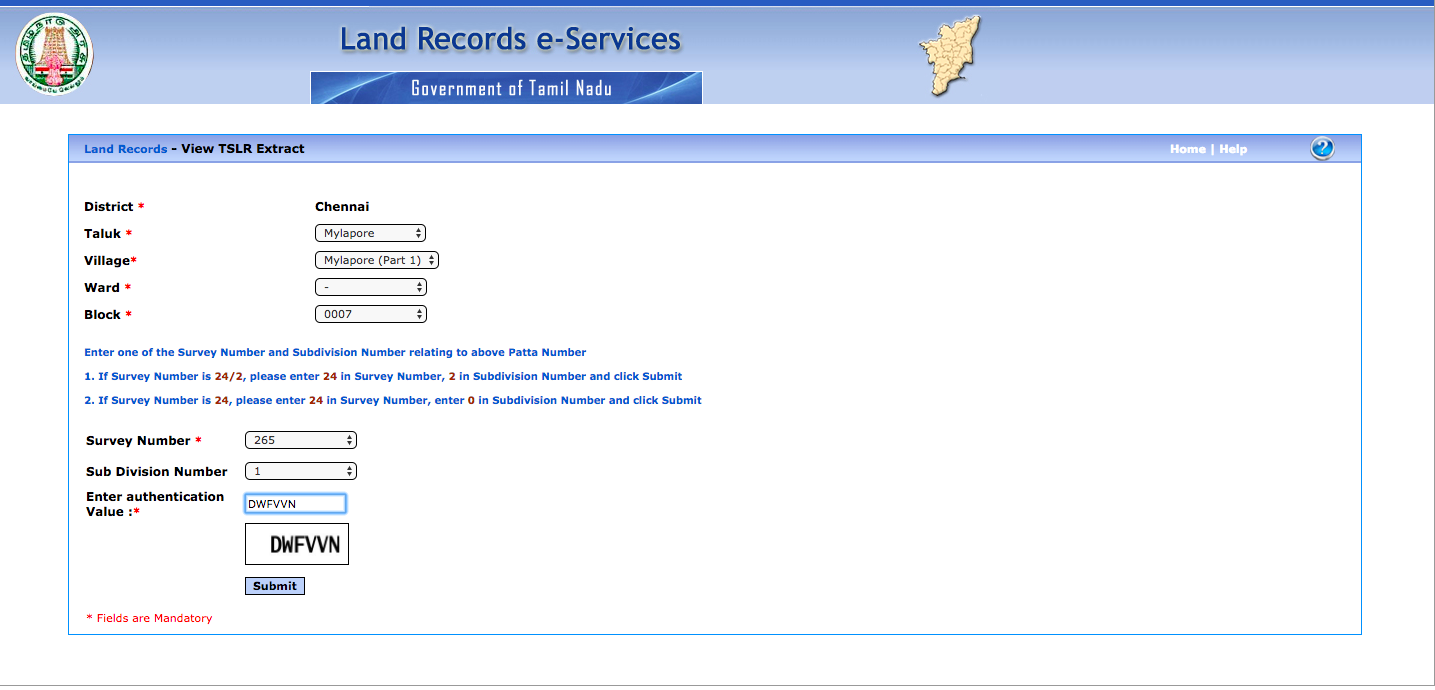Open the Help text link in header
The height and width of the screenshot is (690, 1435).
click(x=1233, y=149)
